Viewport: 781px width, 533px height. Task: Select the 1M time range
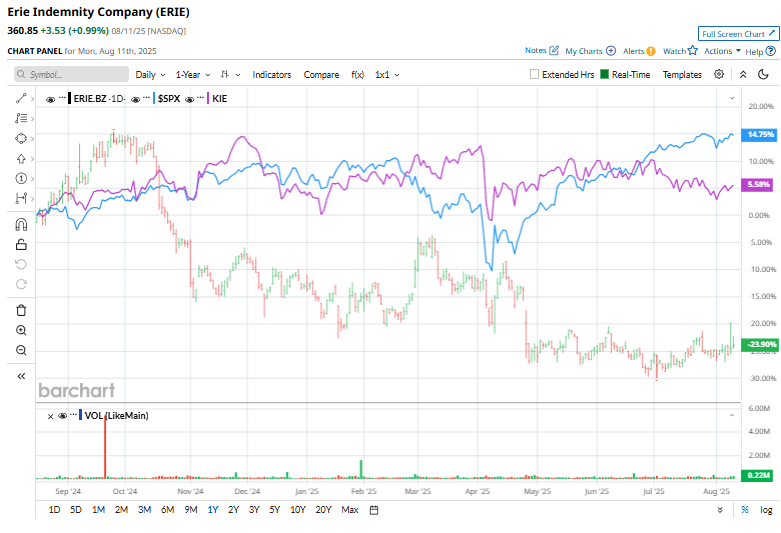pyautogui.click(x=99, y=510)
